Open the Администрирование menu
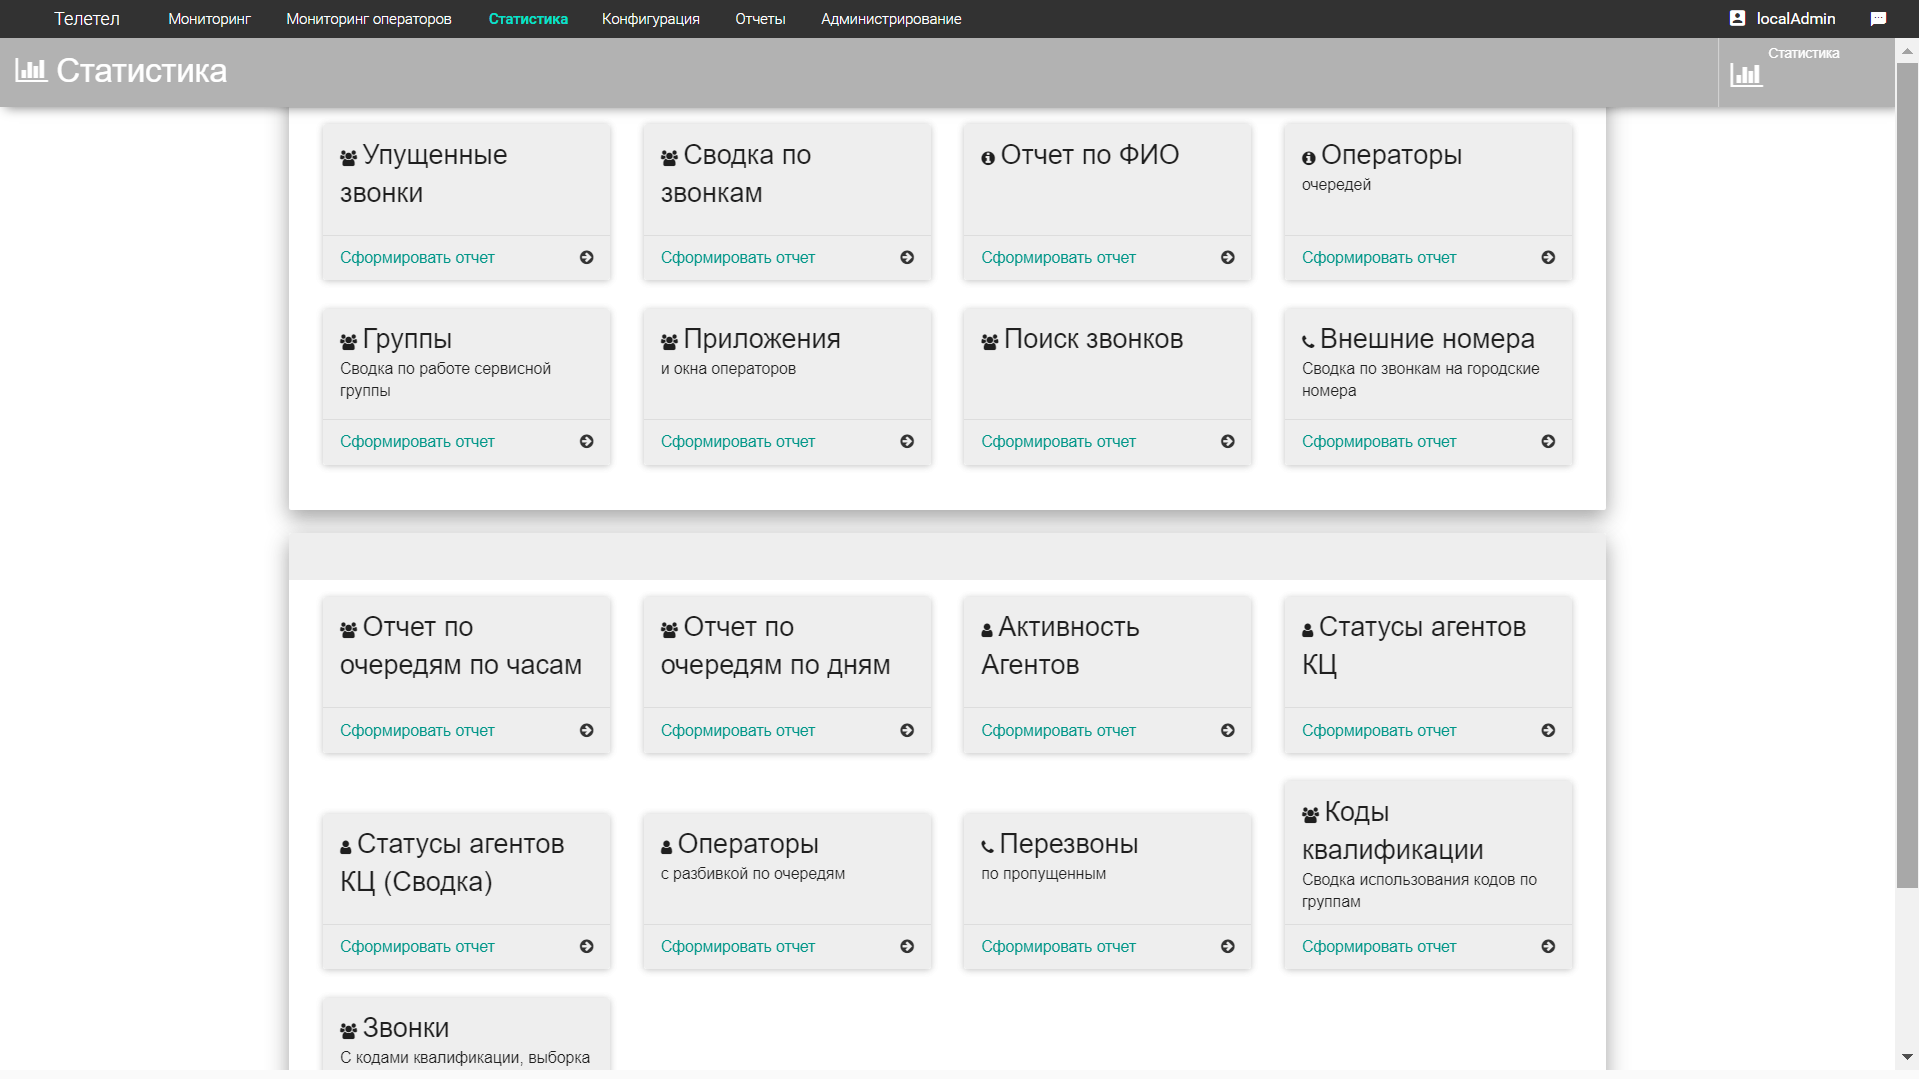Screen dimensions: 1919x1079 [891, 19]
